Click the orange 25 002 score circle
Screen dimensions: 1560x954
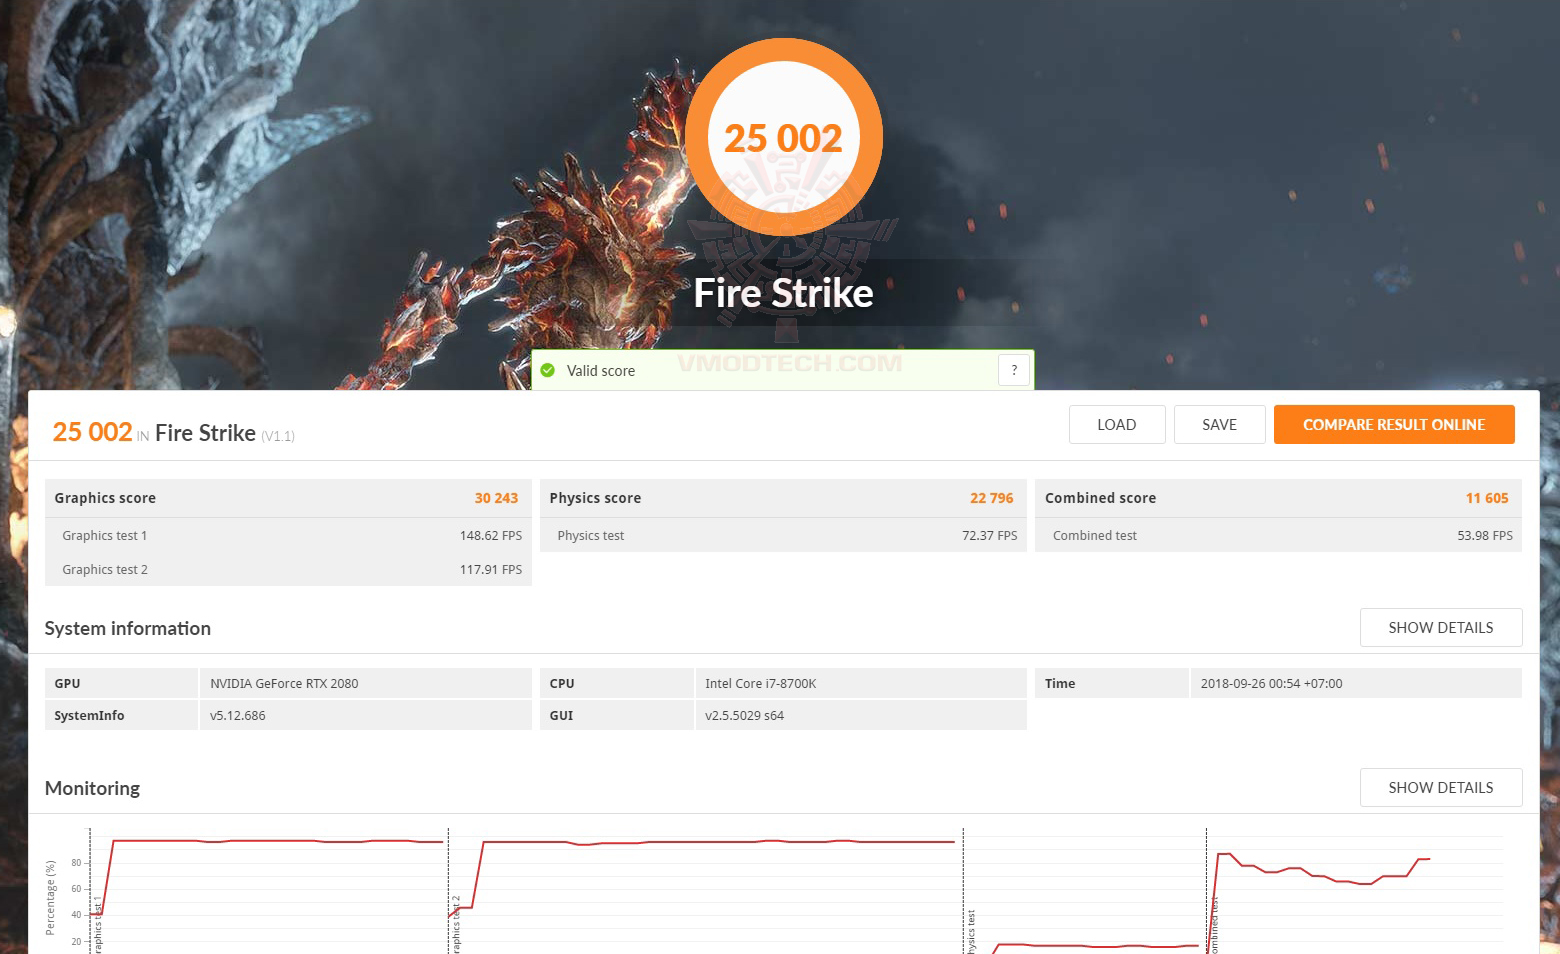pos(783,137)
